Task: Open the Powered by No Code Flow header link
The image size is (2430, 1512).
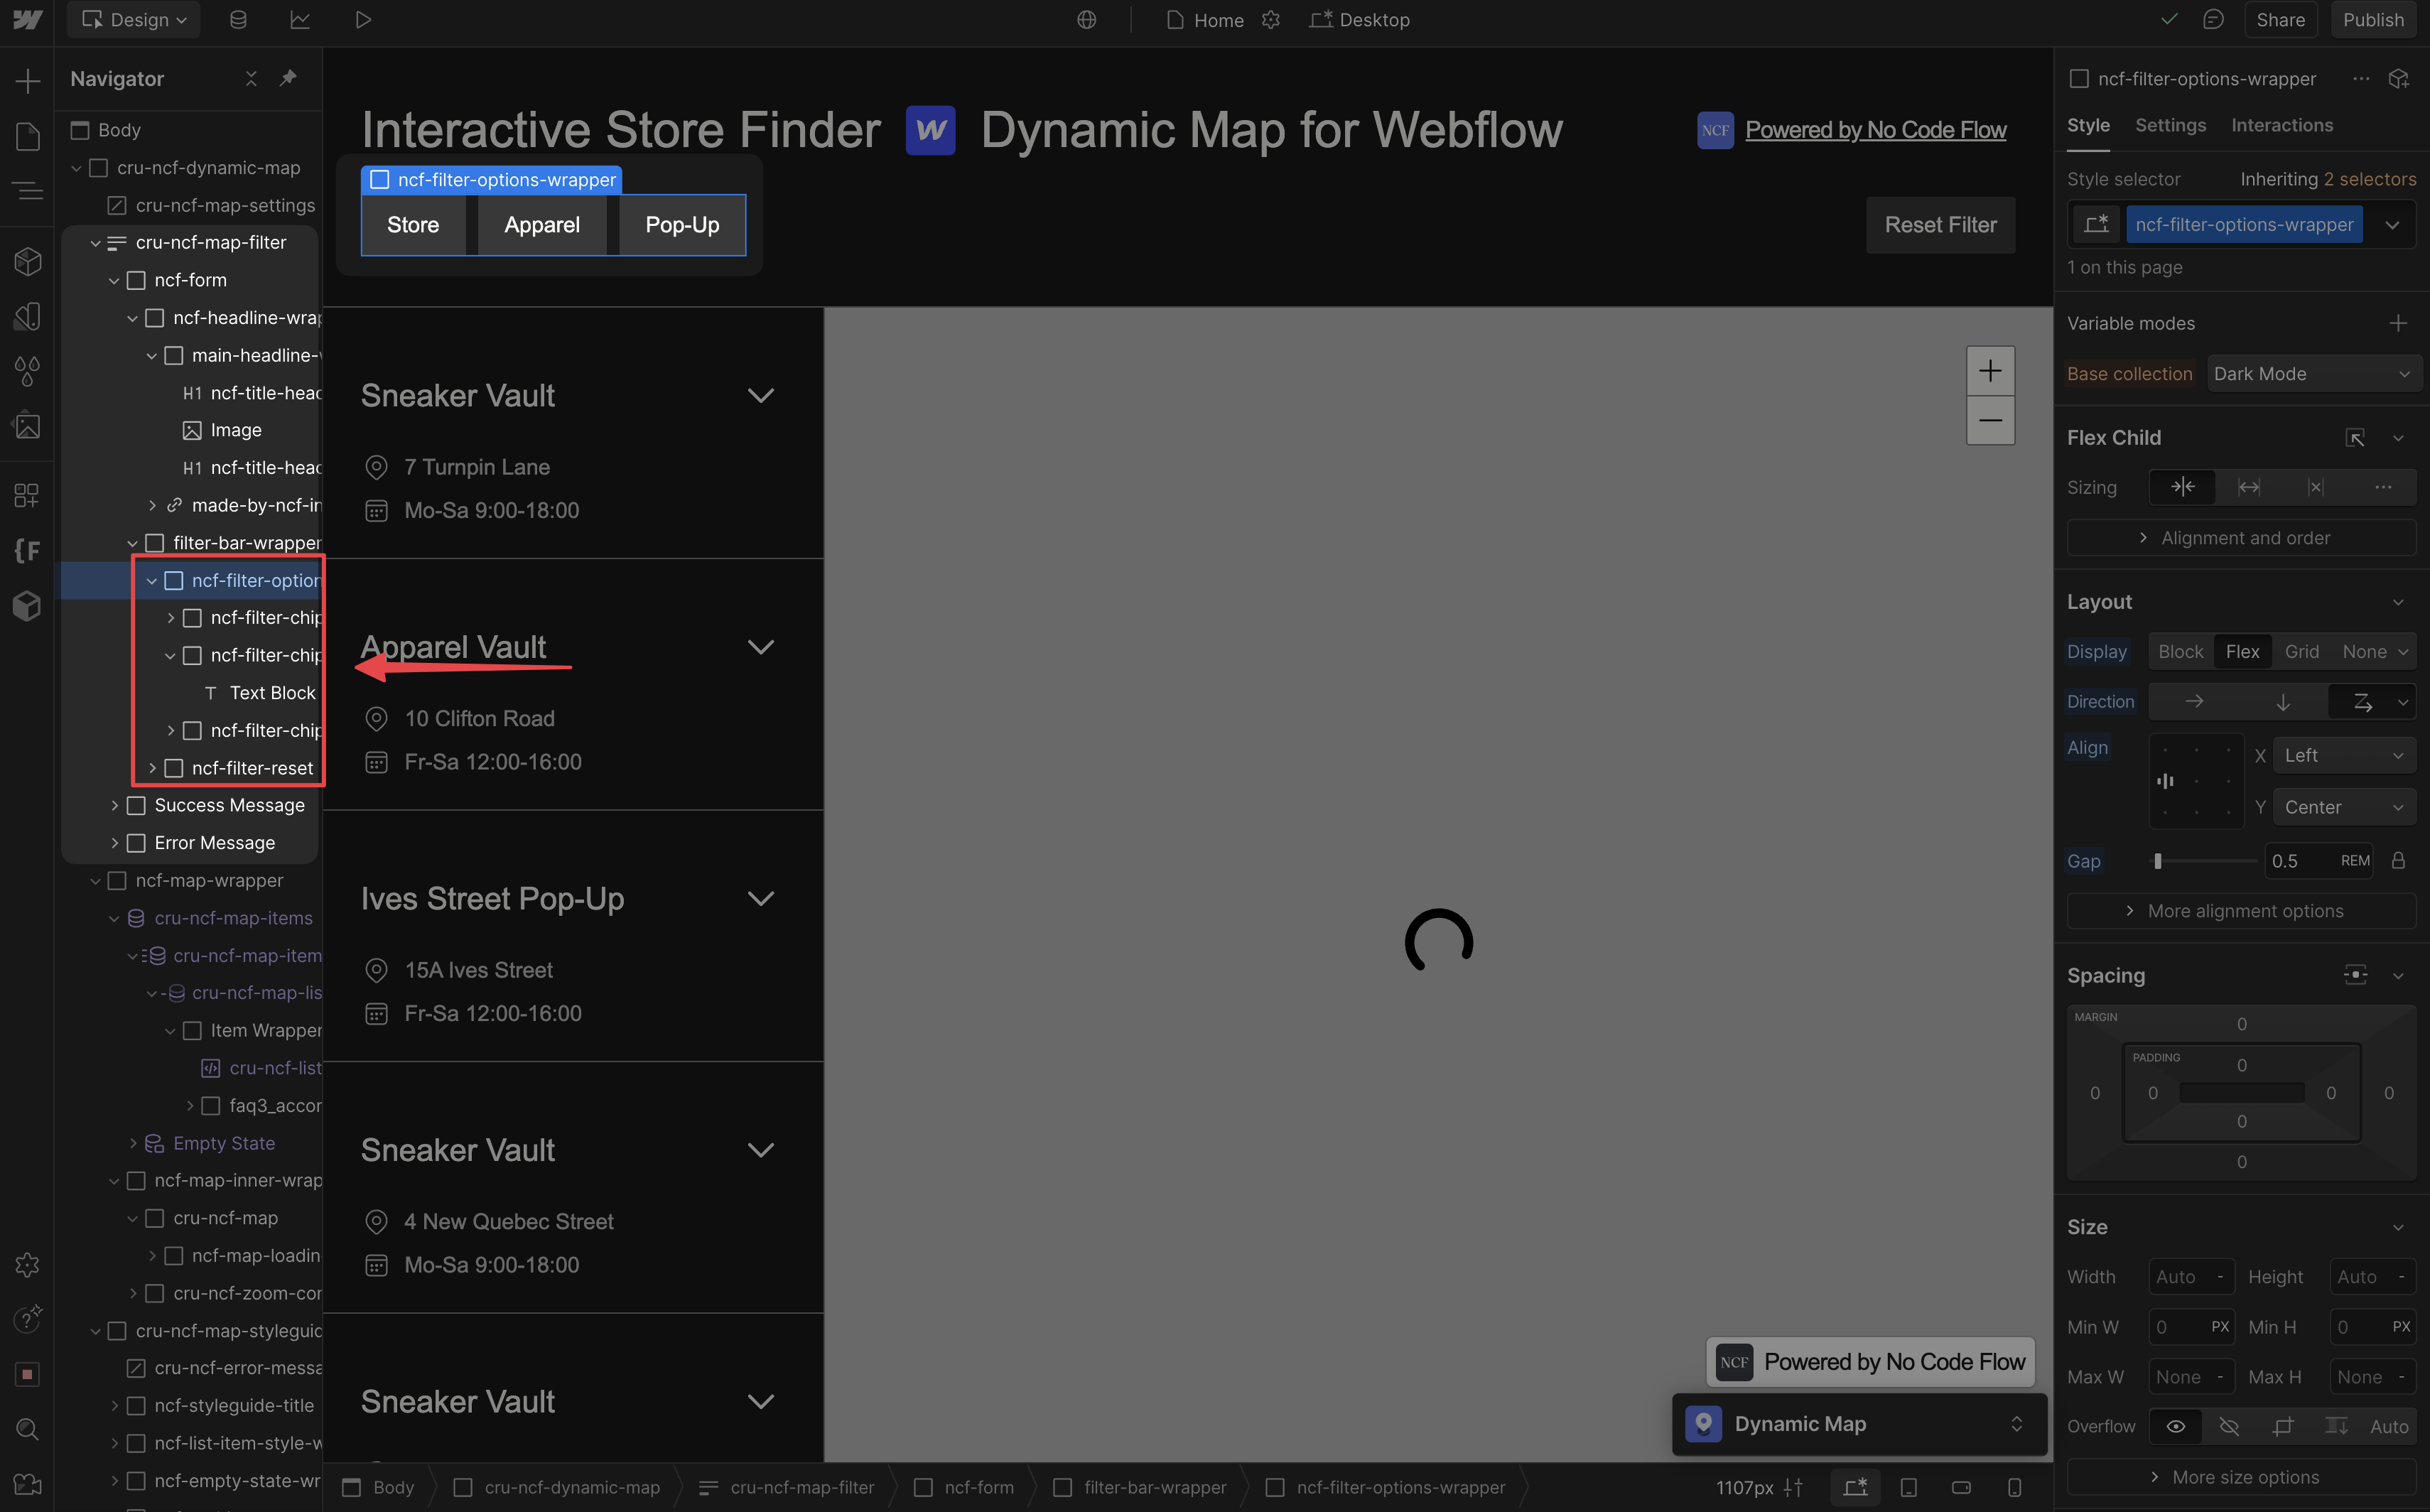Action: click(1875, 130)
